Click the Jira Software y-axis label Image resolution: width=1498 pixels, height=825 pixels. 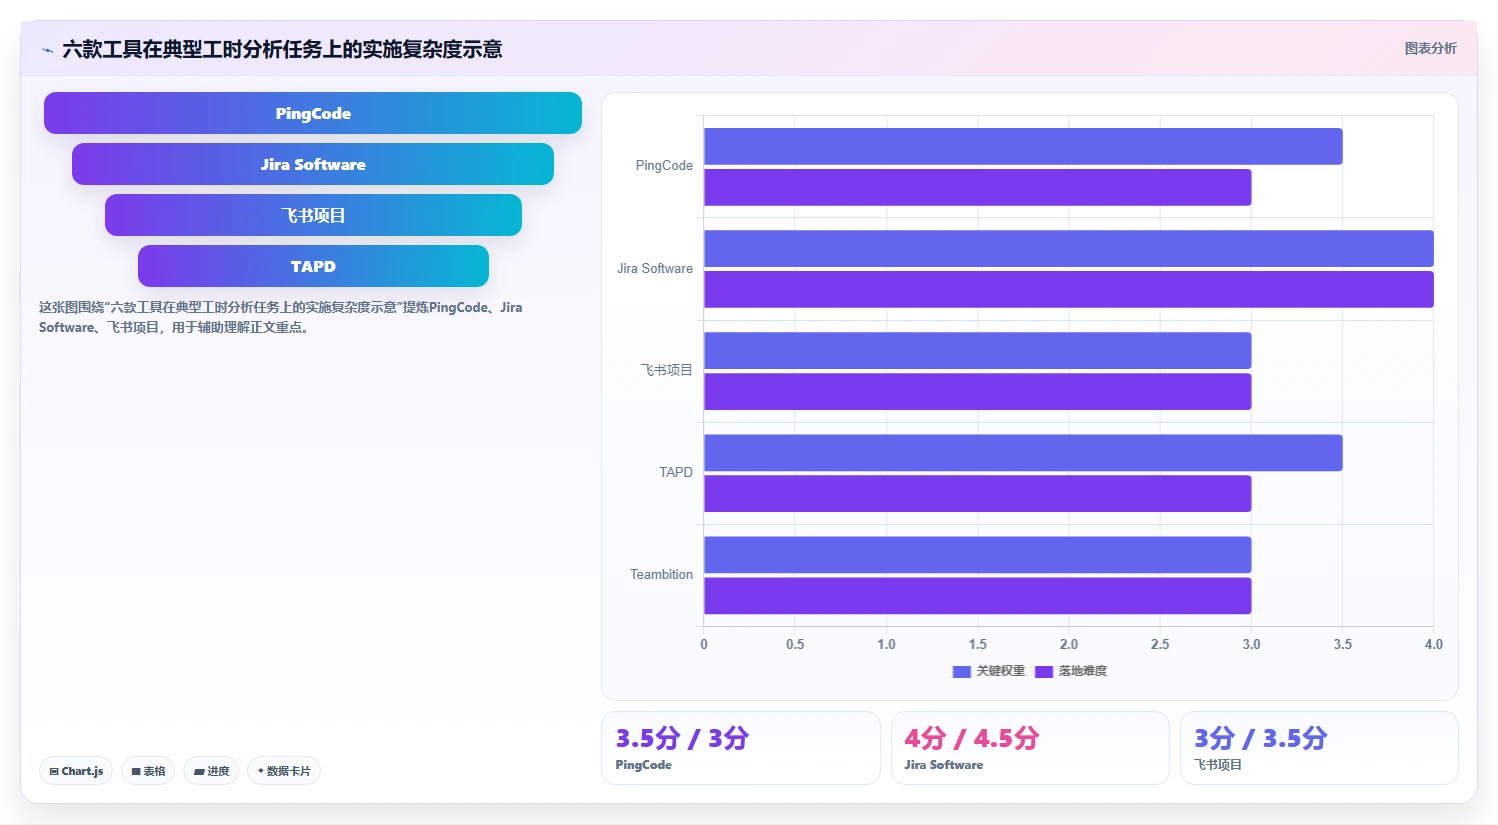655,268
